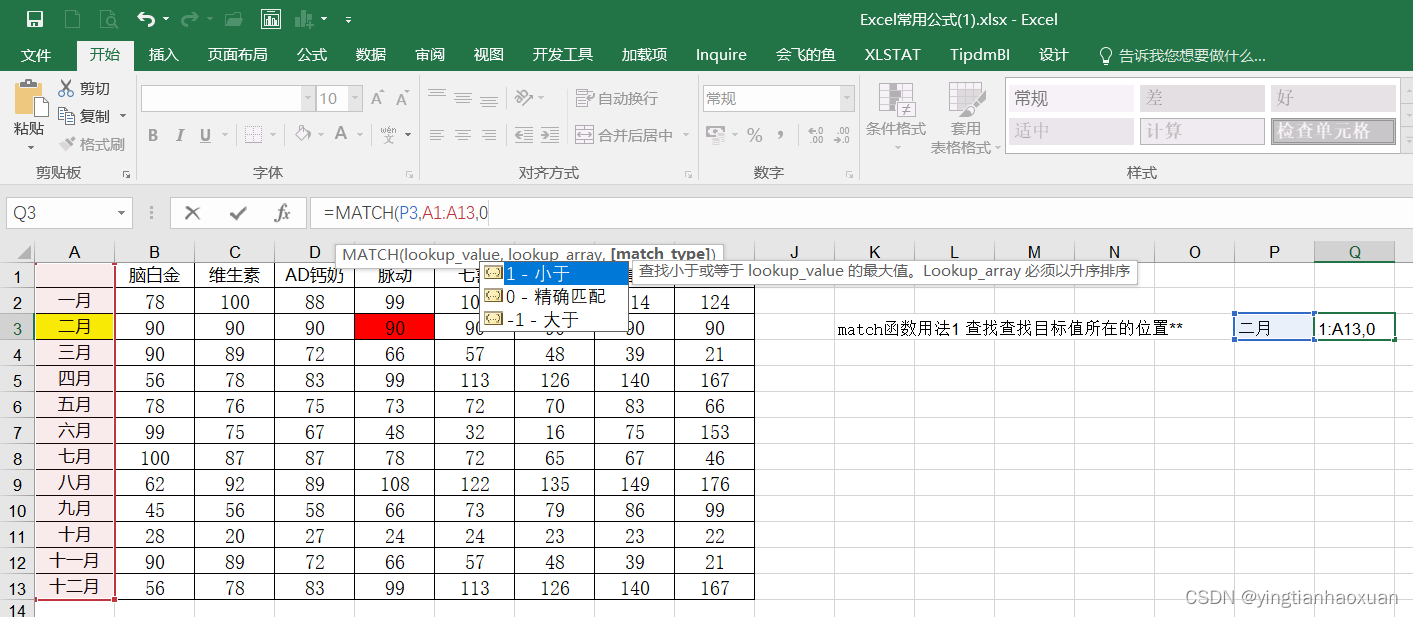Open Conditional Formatting (条件格式)
This screenshot has width=1413, height=617.
tap(896, 117)
